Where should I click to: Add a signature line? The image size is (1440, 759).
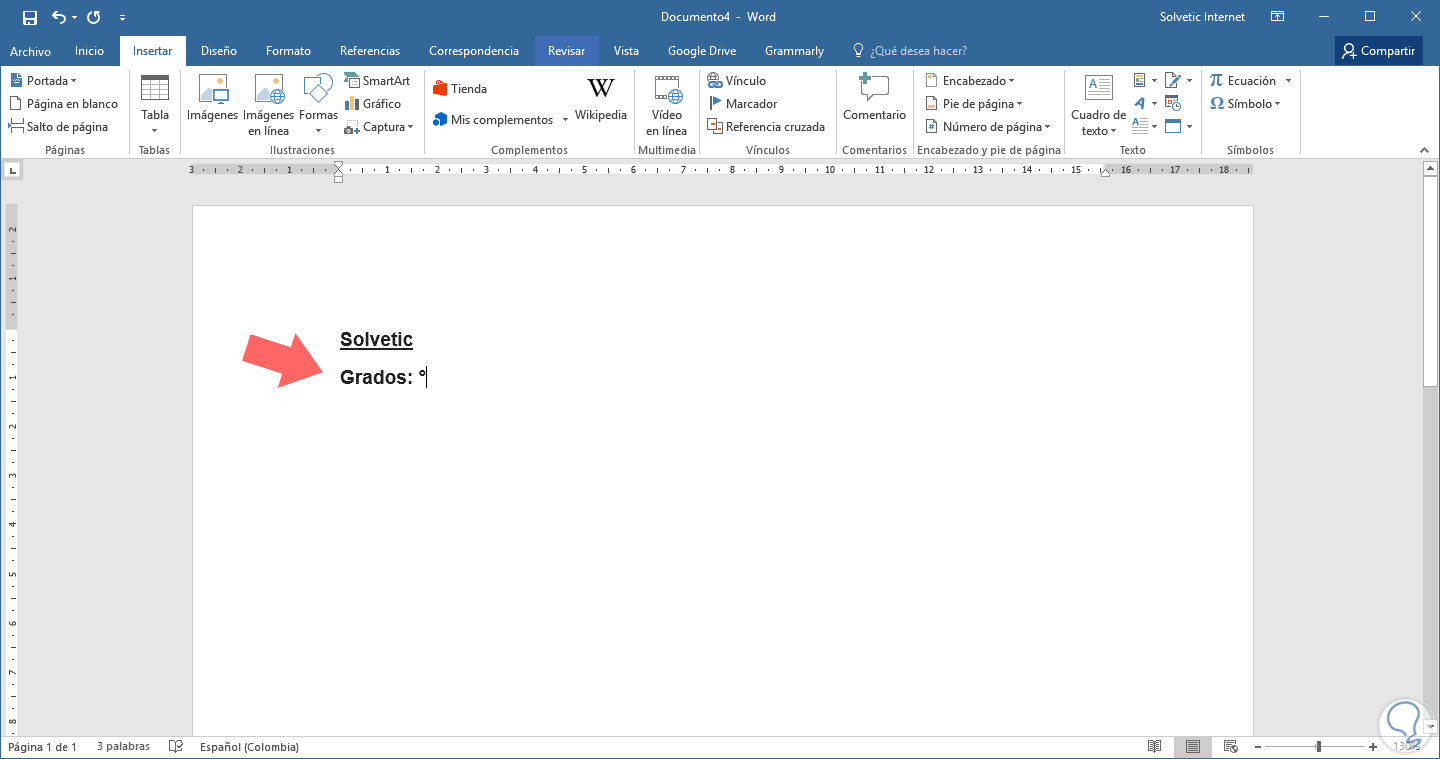click(1178, 81)
